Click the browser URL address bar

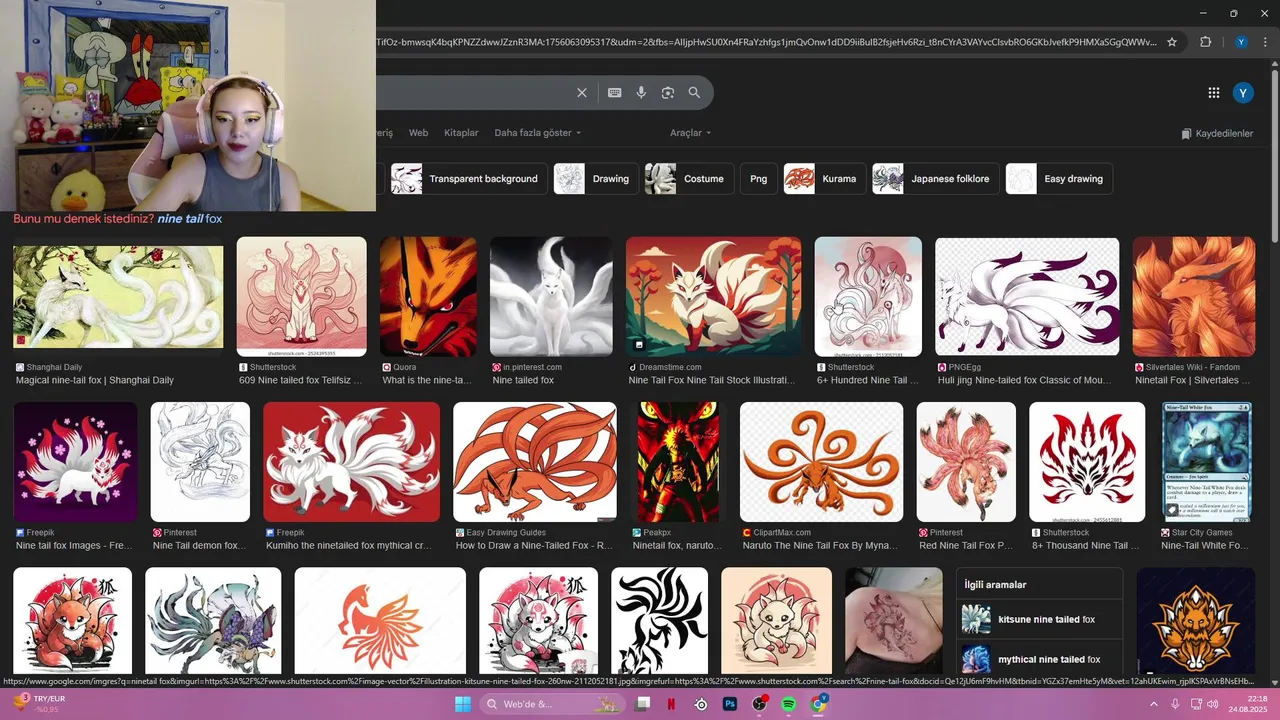(765, 42)
